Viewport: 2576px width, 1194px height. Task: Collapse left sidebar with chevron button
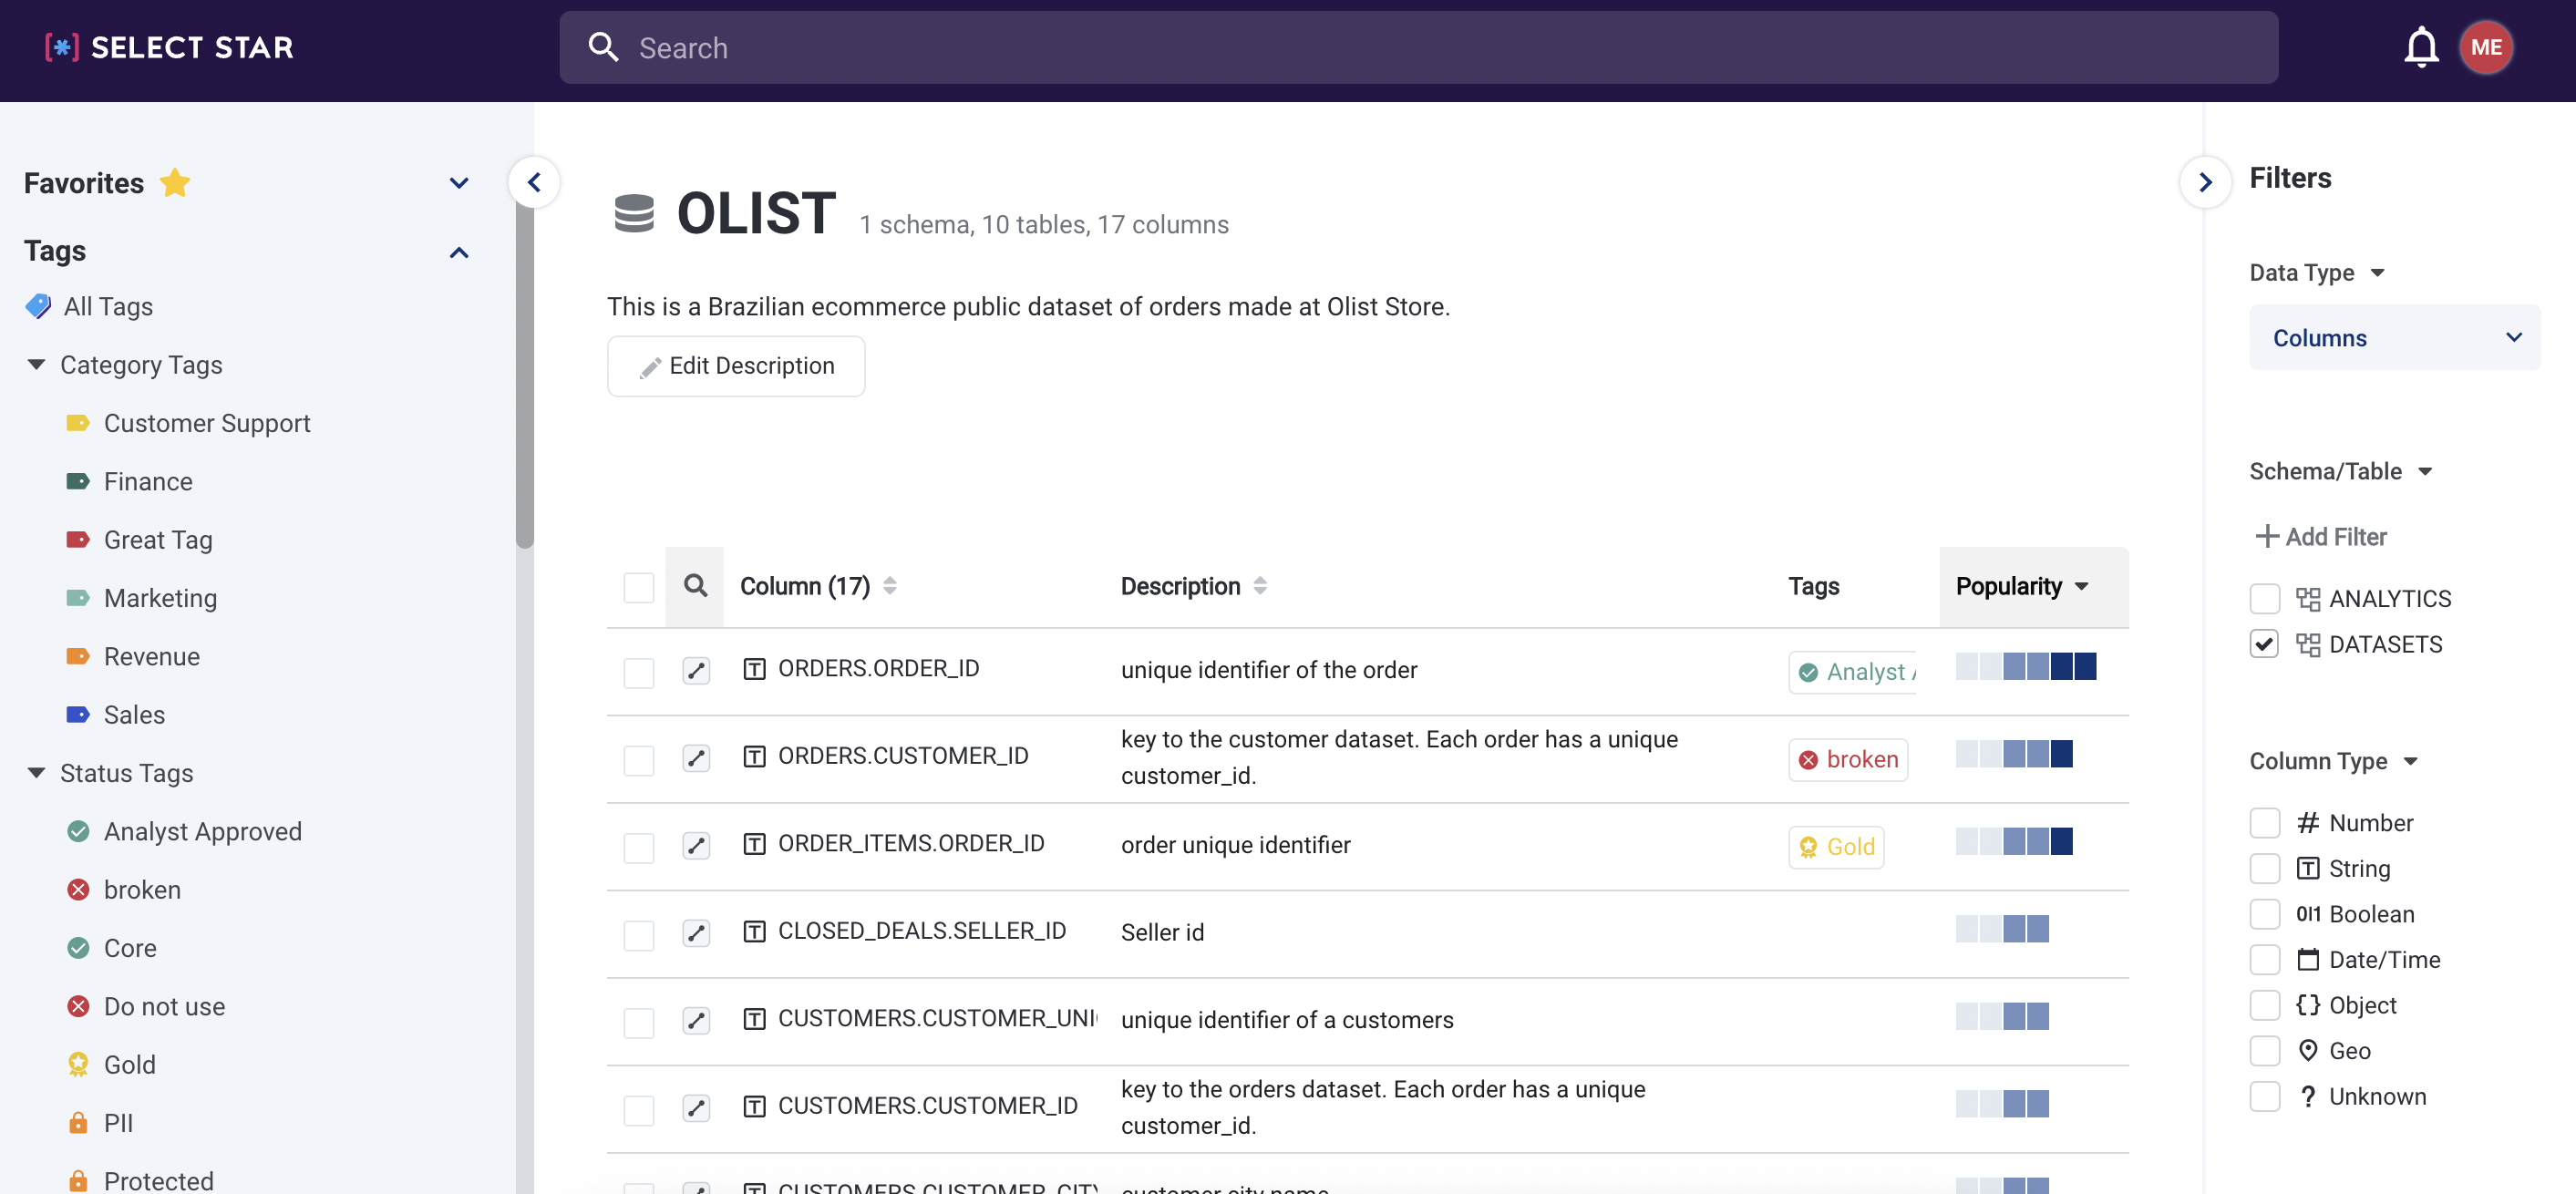tap(534, 183)
